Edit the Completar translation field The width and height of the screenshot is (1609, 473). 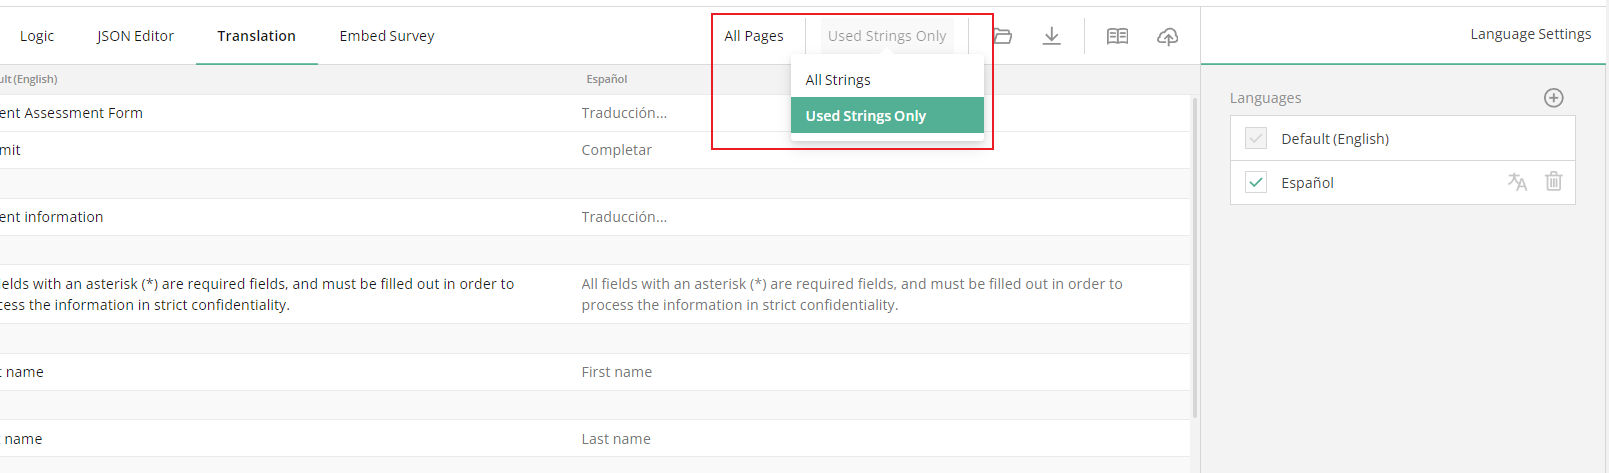(x=880, y=150)
